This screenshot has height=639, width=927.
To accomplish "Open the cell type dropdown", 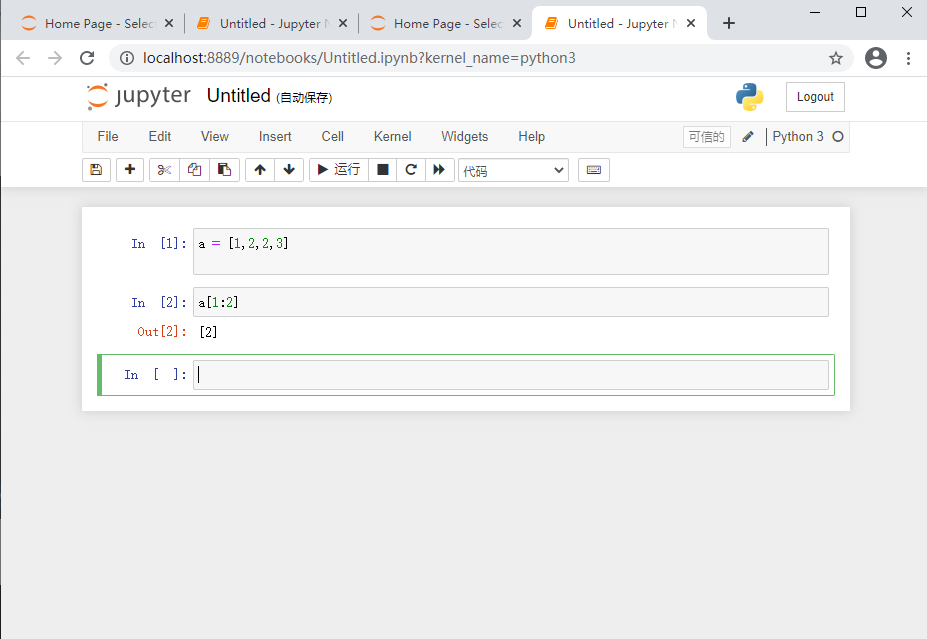I will pos(513,170).
